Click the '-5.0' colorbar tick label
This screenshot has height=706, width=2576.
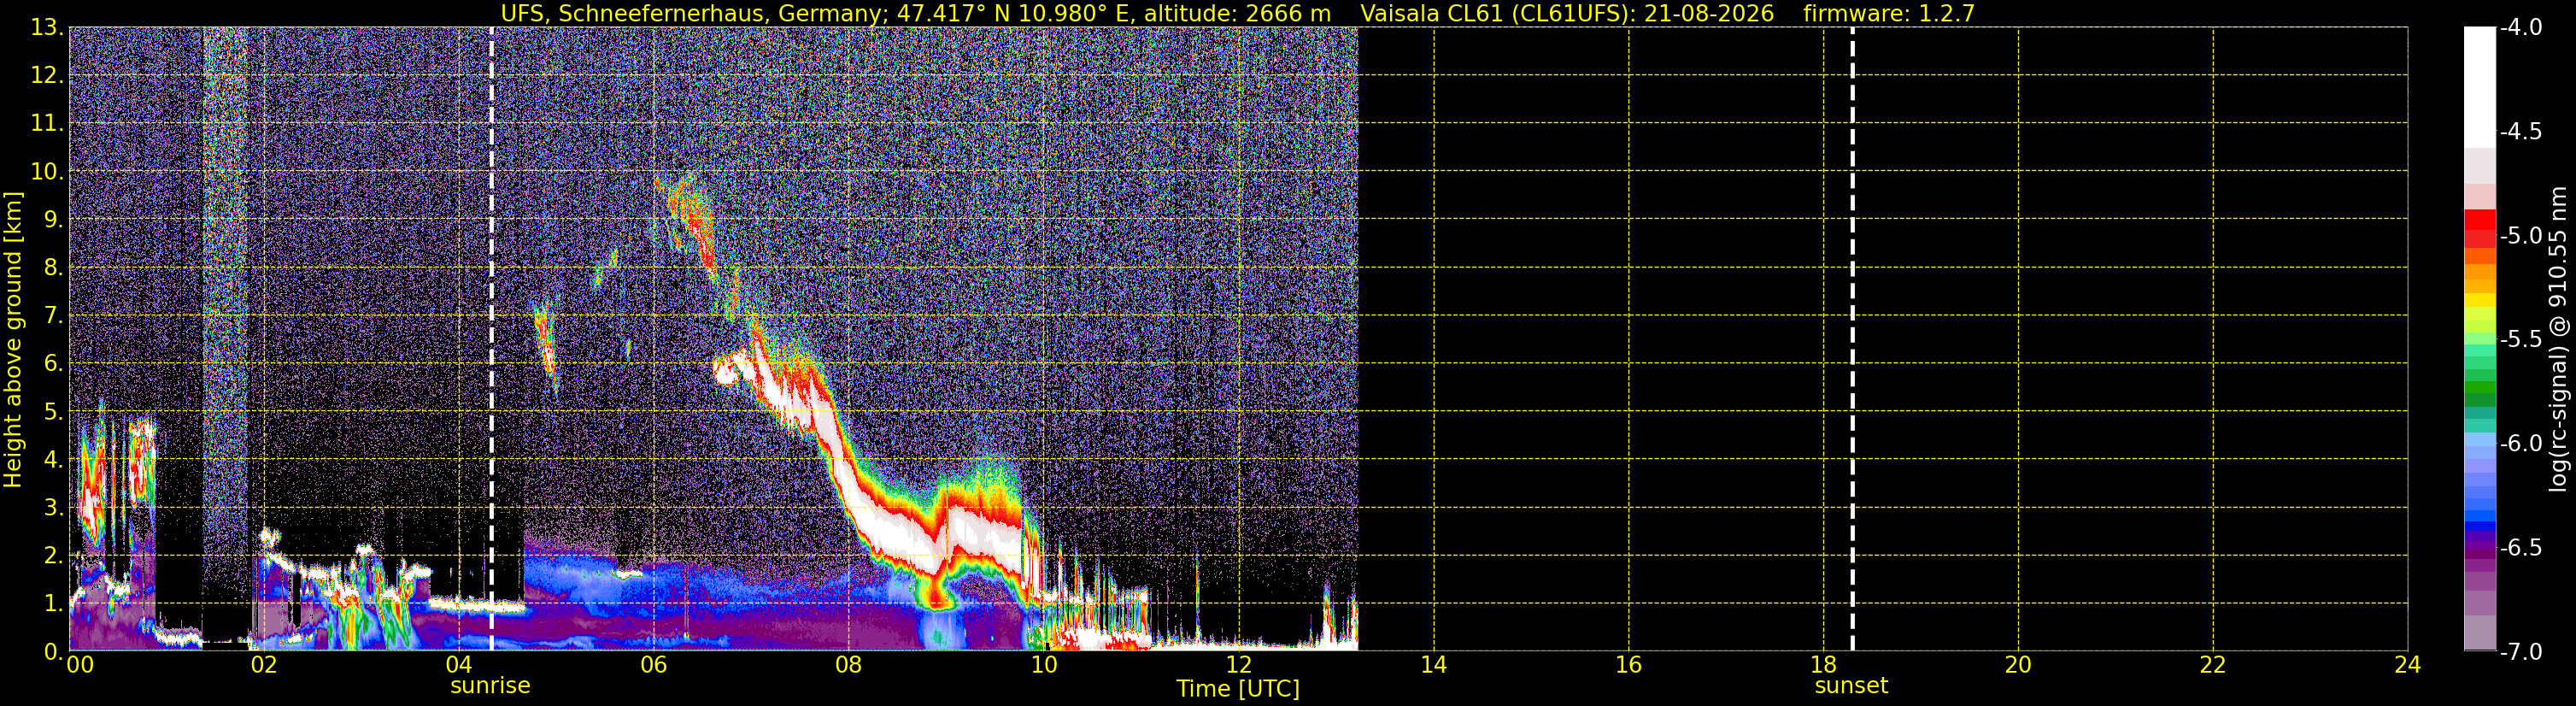click(x=2520, y=236)
